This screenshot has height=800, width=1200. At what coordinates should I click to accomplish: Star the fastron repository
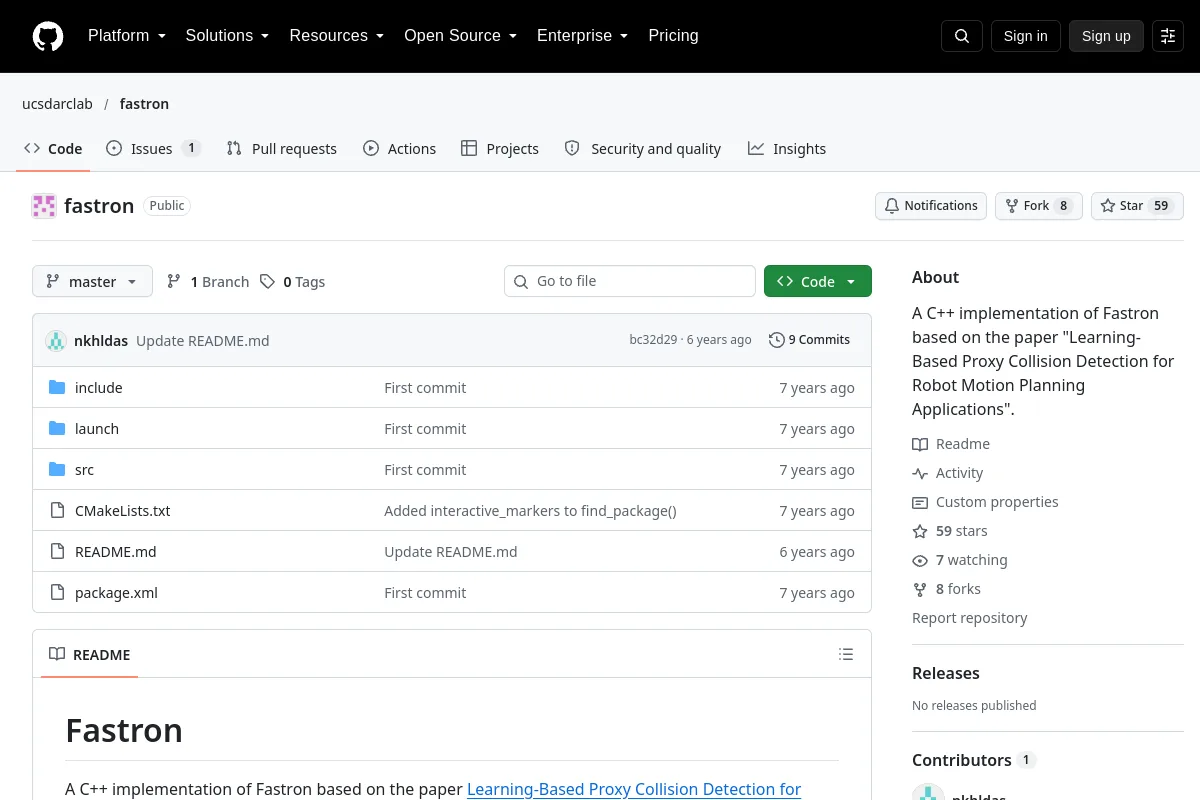1137,206
